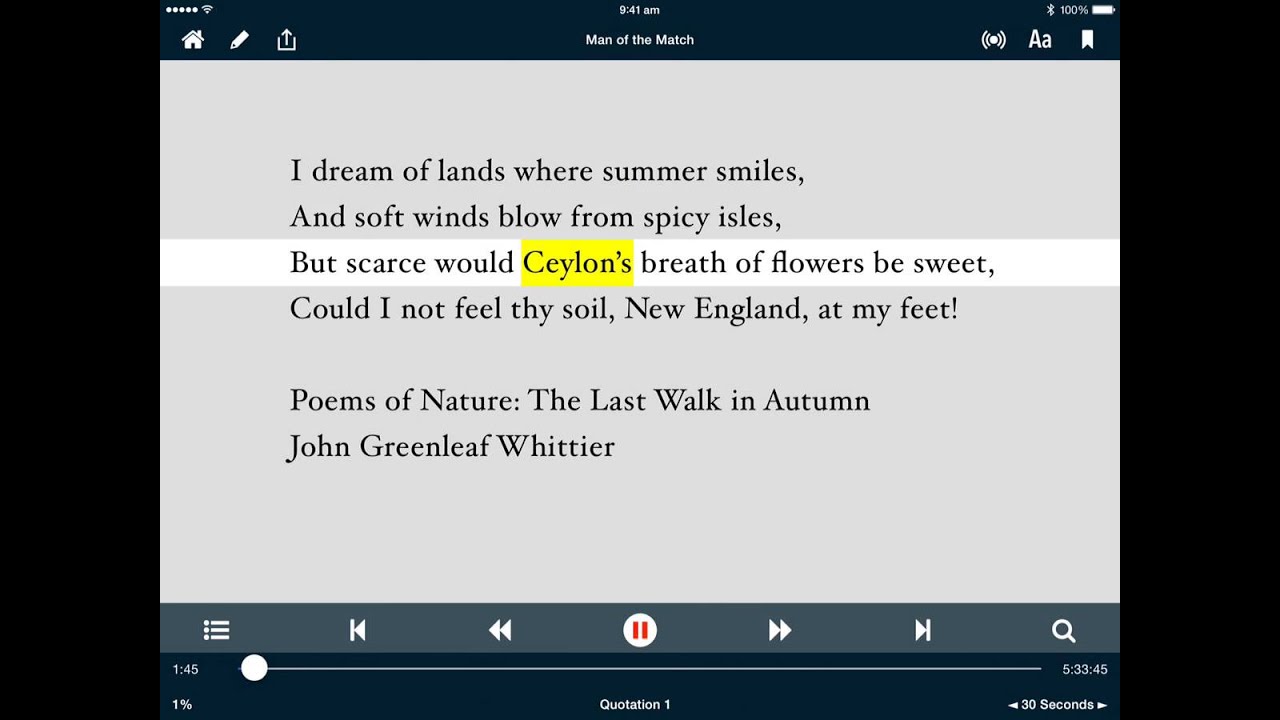
Task: Skip to previous chapter
Action: (x=358, y=630)
